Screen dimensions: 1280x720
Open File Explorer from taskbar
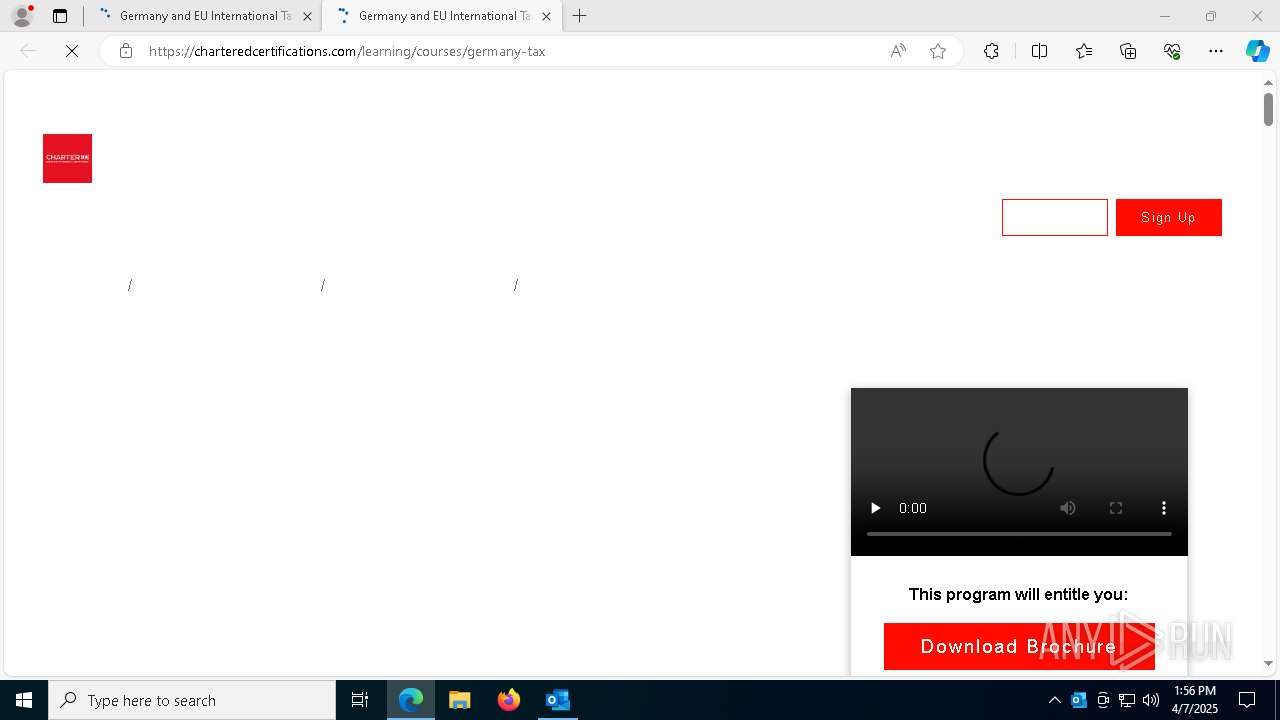coord(459,700)
